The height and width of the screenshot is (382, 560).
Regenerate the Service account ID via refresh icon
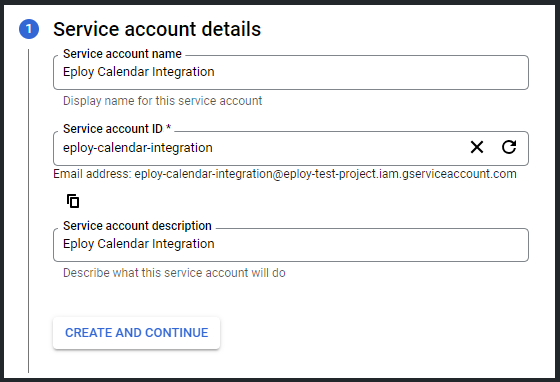point(509,147)
